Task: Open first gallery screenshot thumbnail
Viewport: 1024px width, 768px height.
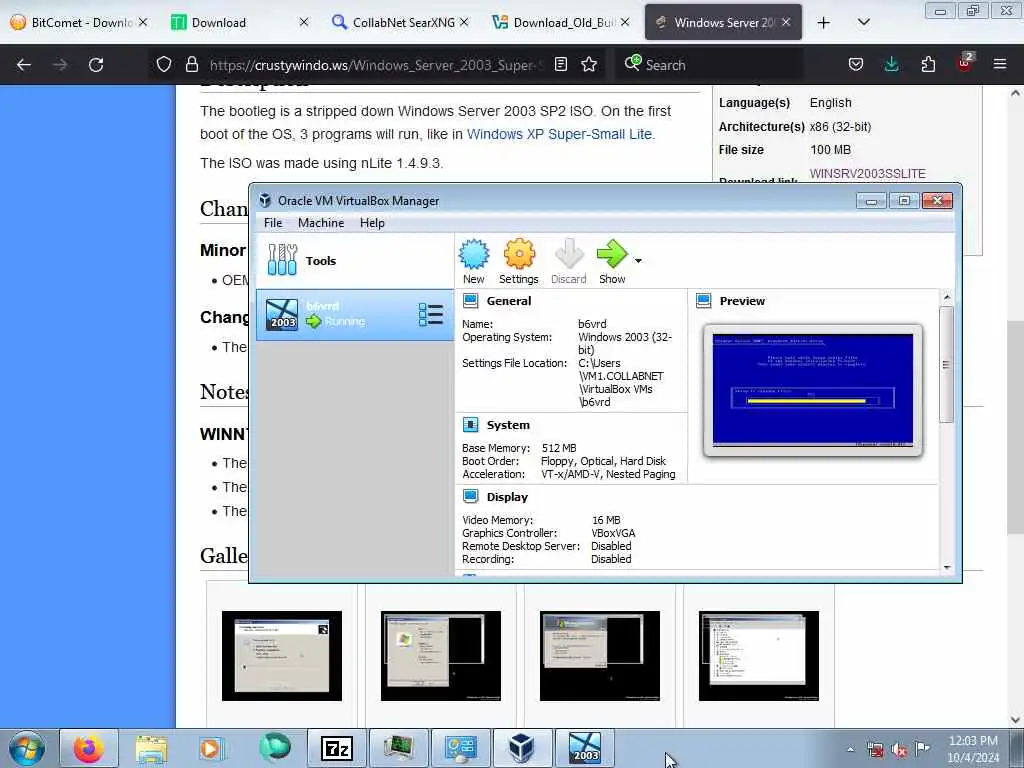Action: (281, 656)
